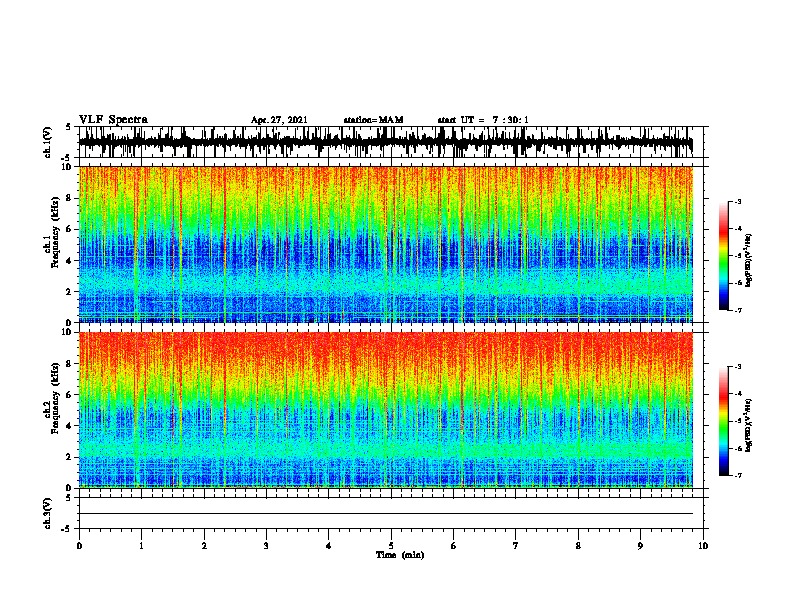Click the ch.1 spectrogram color scale bar

[x=723, y=256]
